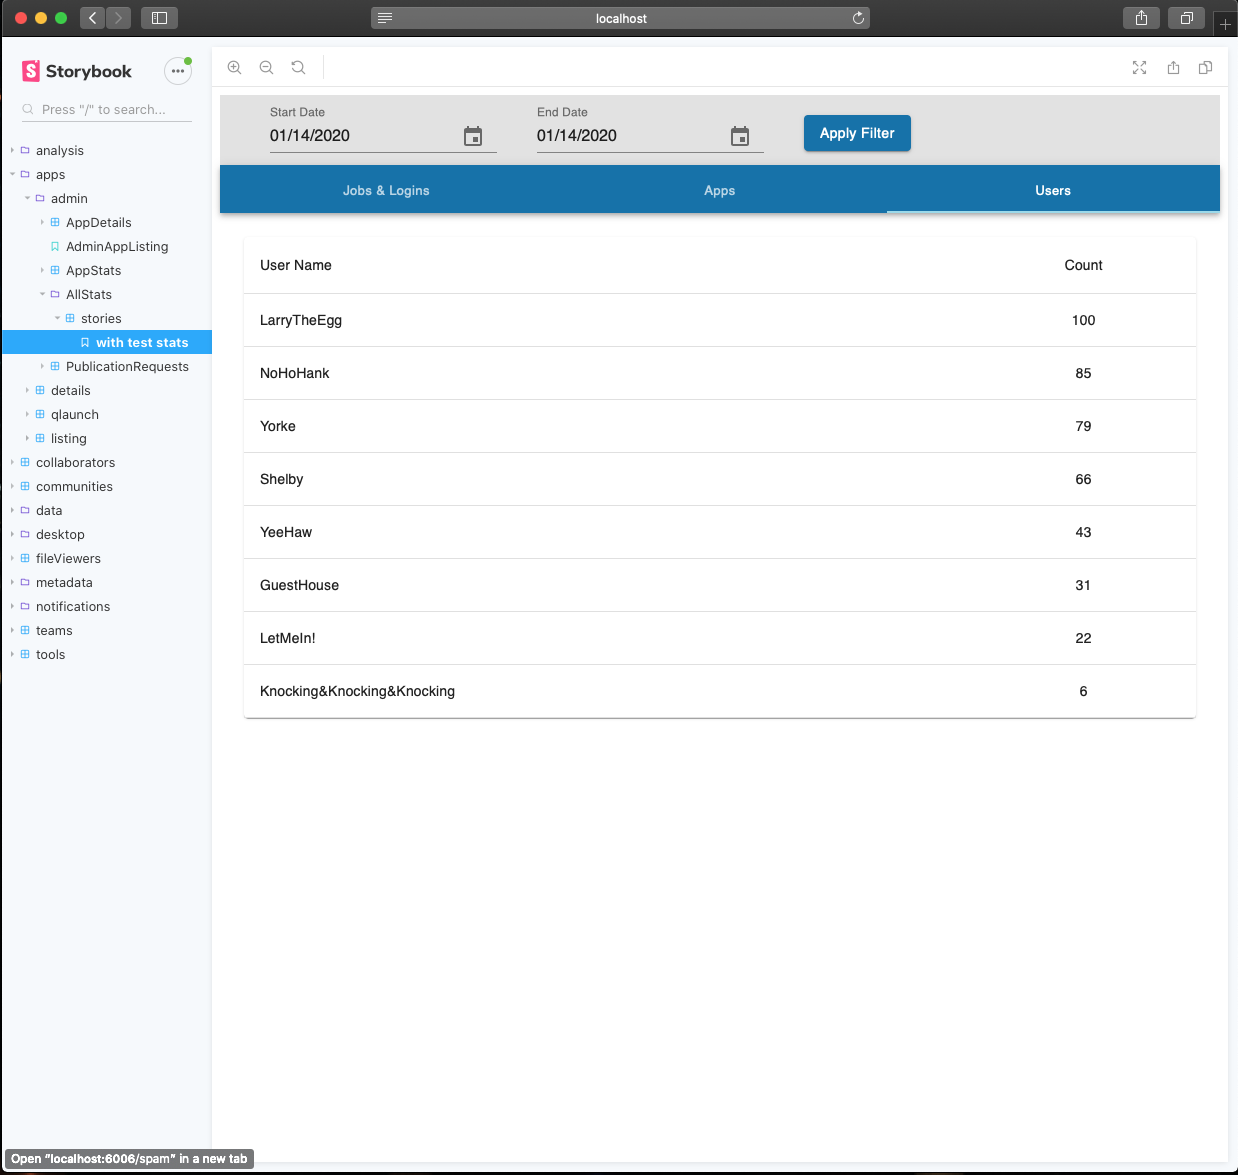Switch to the Jobs & Logins tab
The image size is (1238, 1175).
(x=386, y=190)
